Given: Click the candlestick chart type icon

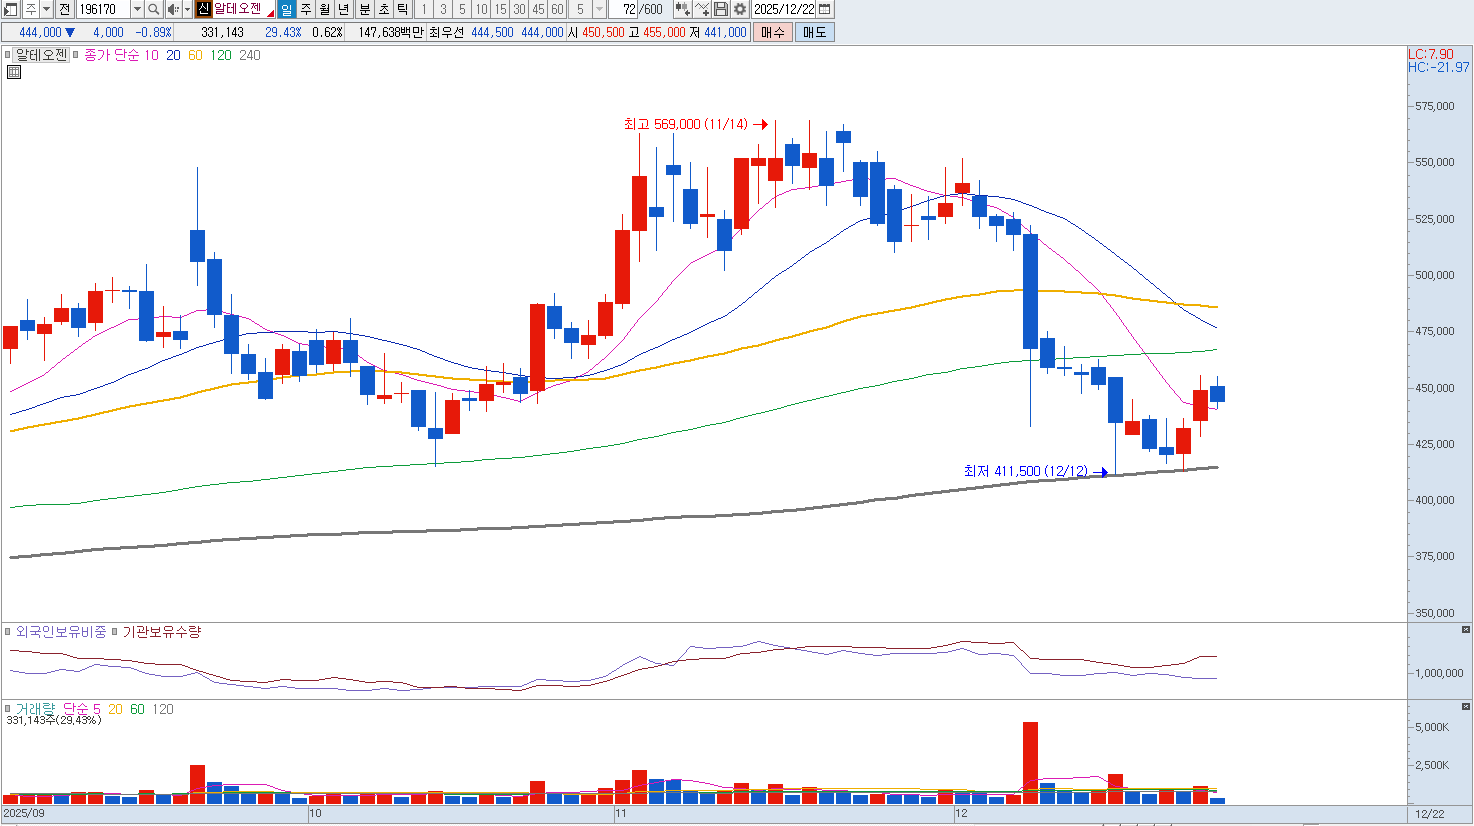Looking at the screenshot, I should (682, 9).
